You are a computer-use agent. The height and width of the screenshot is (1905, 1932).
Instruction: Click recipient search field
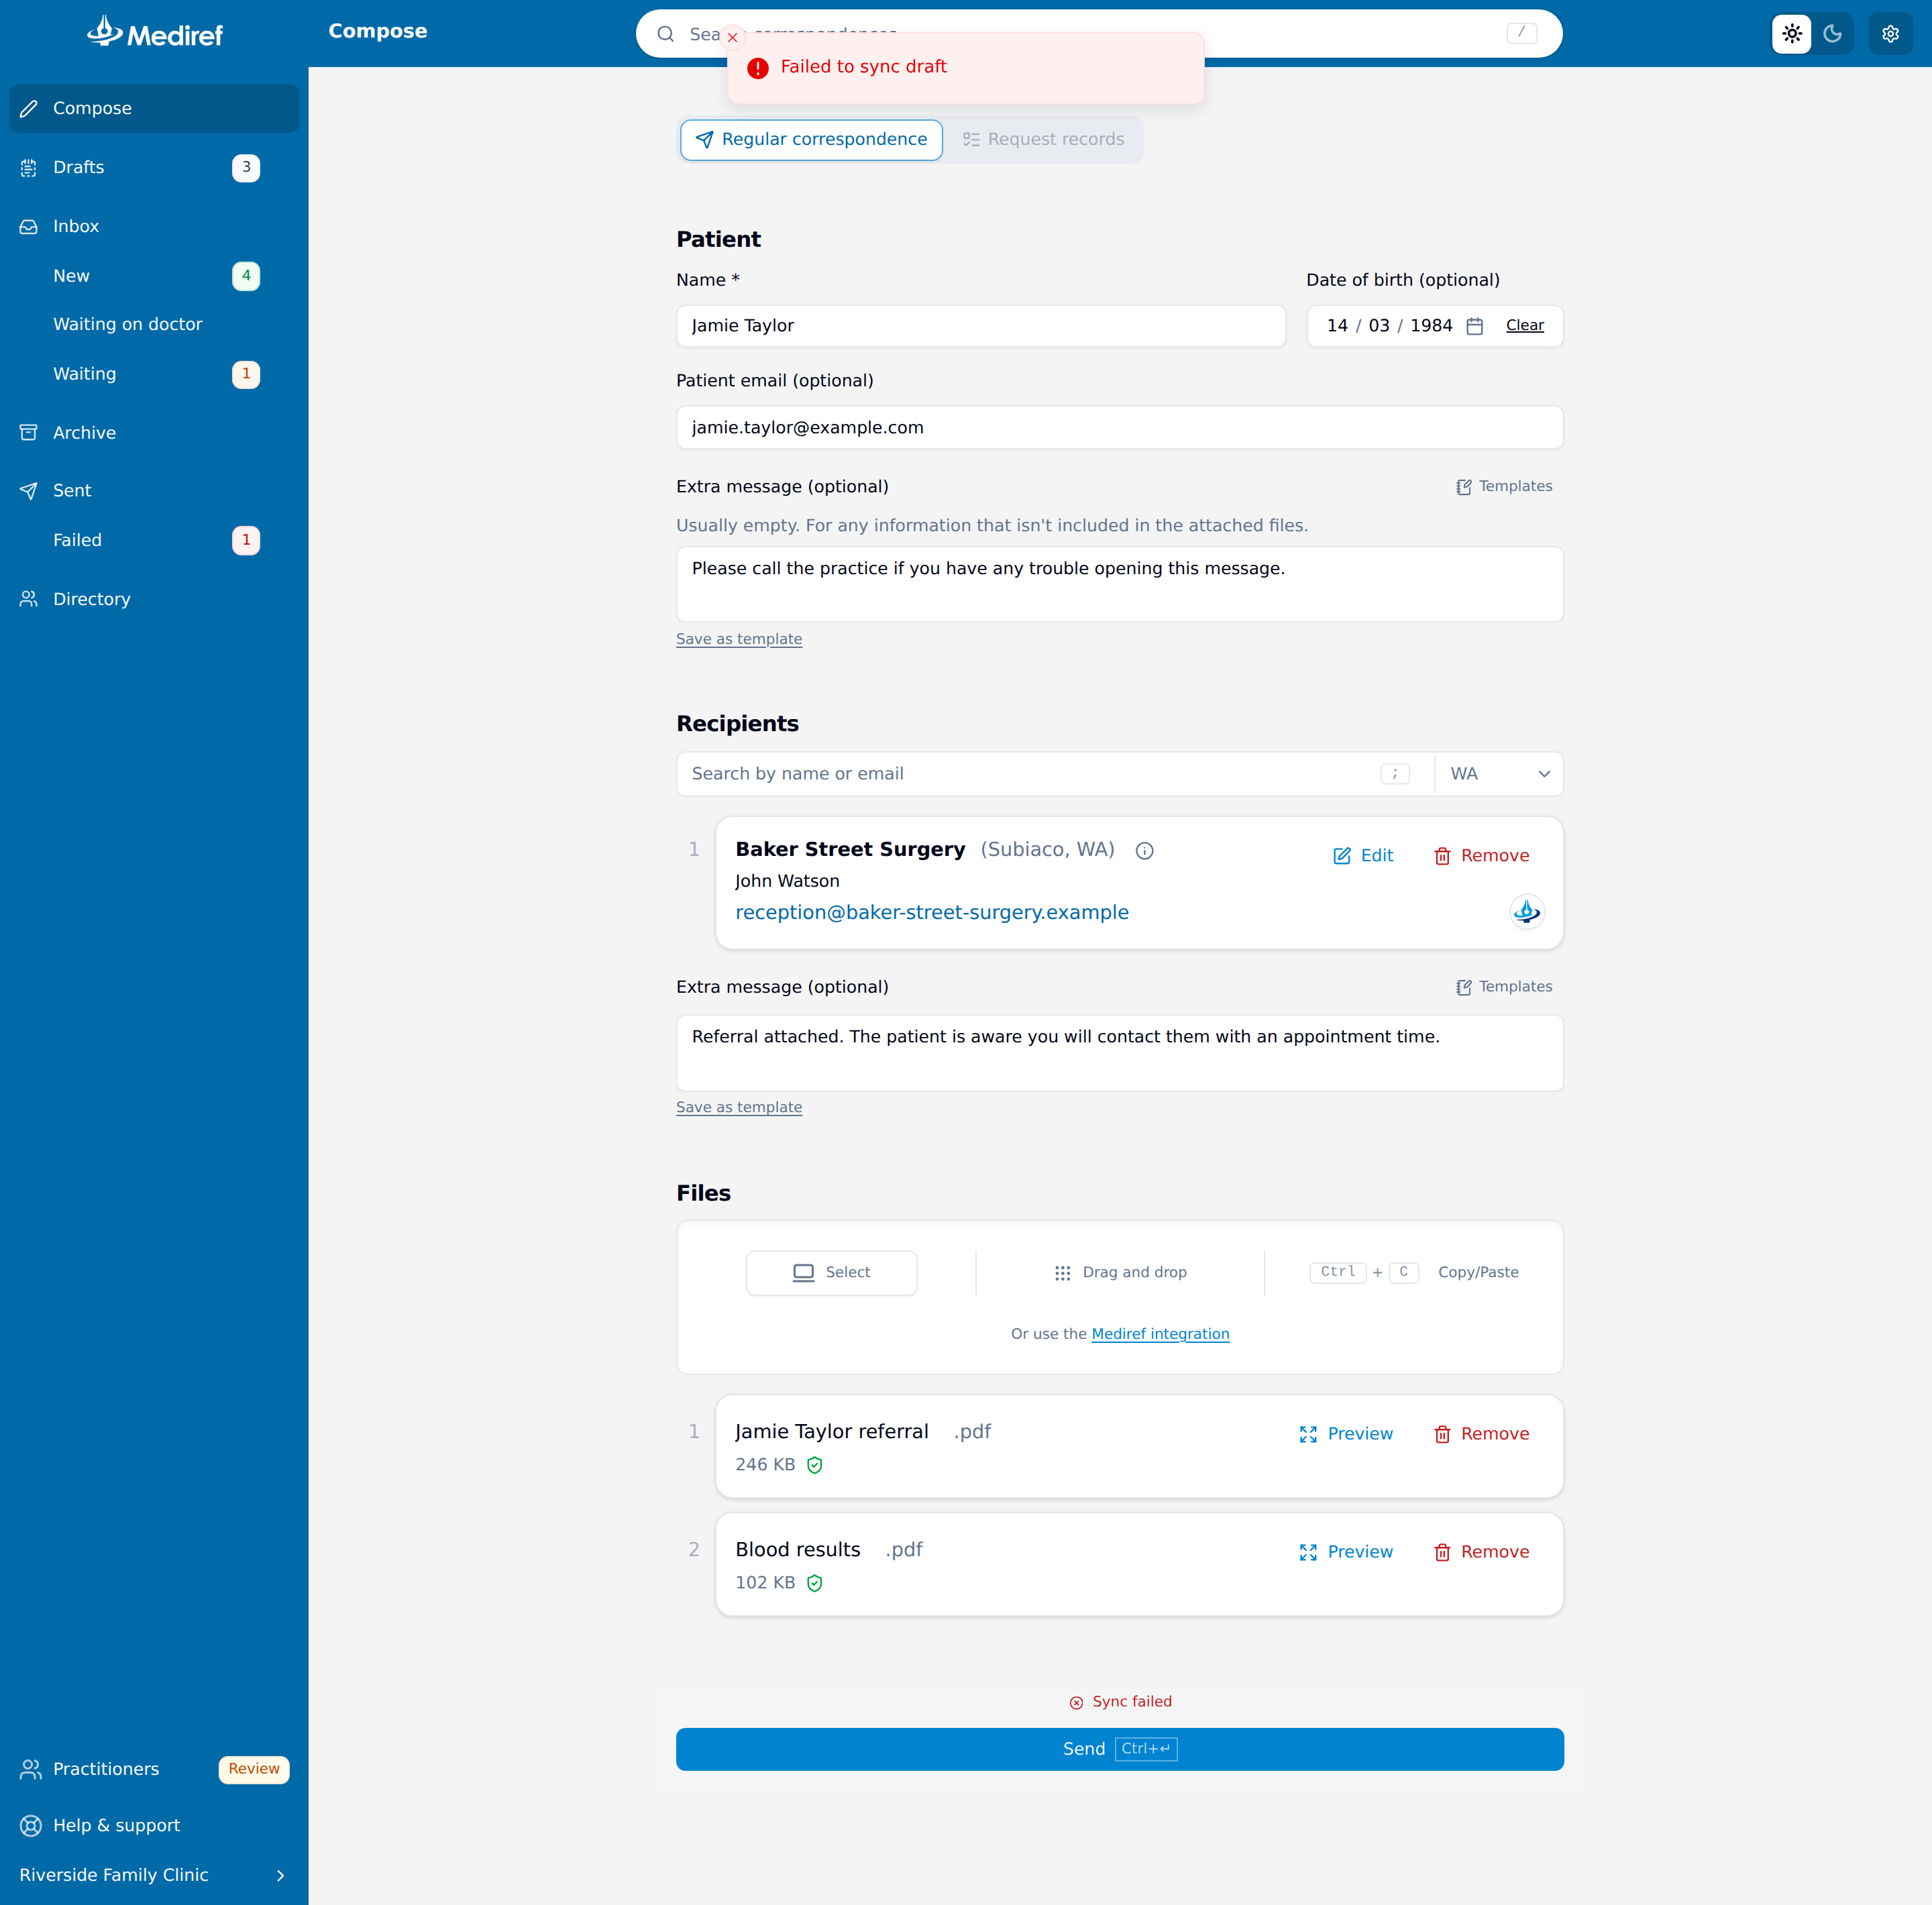pyautogui.click(x=1054, y=774)
